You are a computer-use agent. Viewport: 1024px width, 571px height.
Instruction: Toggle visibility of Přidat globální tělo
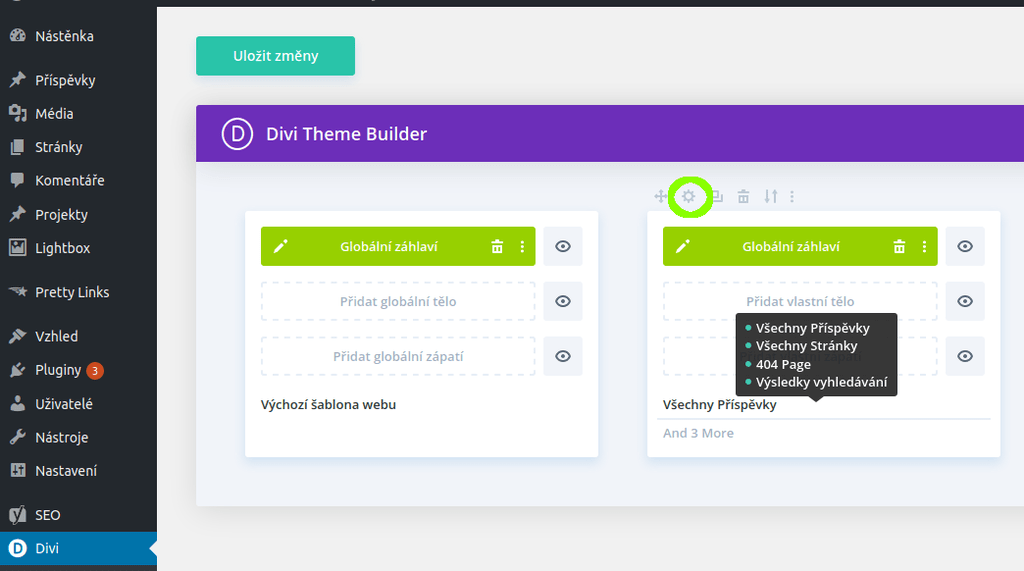click(x=563, y=301)
